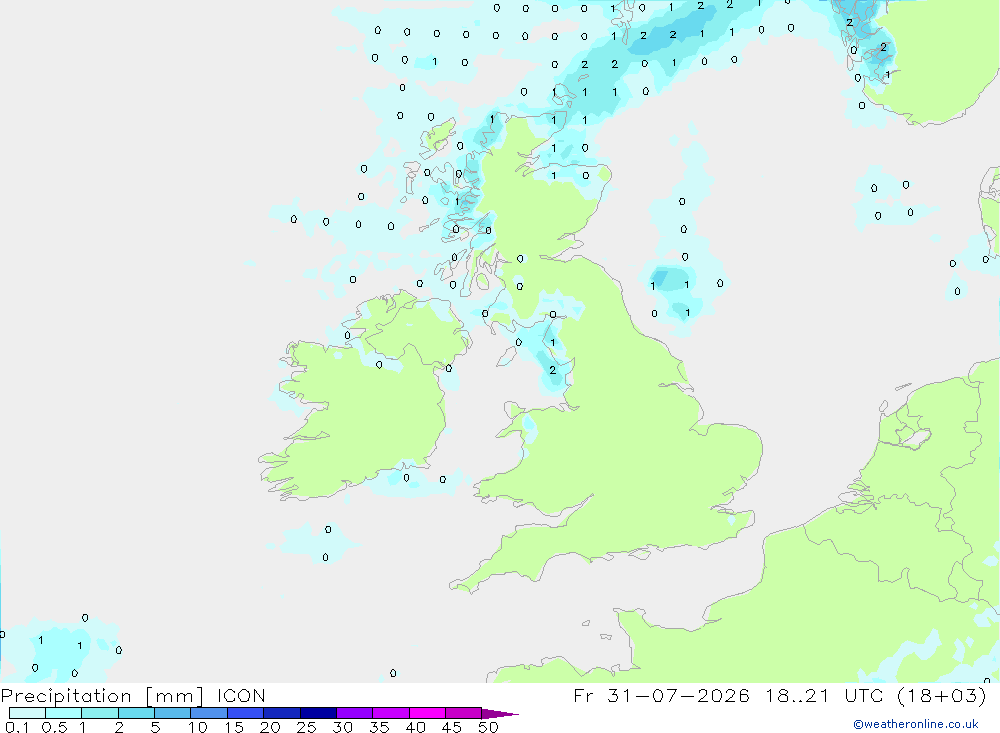
Task: Click the legend label '0.5'
Action: 54,727
